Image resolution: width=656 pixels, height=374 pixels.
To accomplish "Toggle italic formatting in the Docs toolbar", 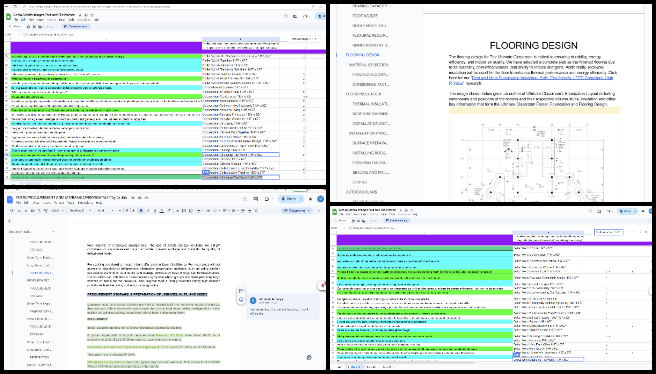I will (x=148, y=210).
